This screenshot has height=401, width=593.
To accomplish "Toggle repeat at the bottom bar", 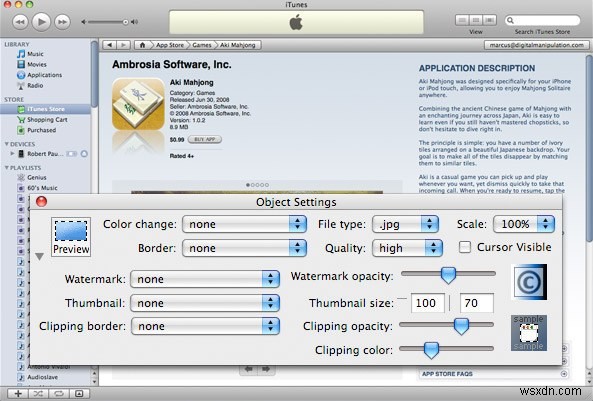I will click(x=59, y=393).
